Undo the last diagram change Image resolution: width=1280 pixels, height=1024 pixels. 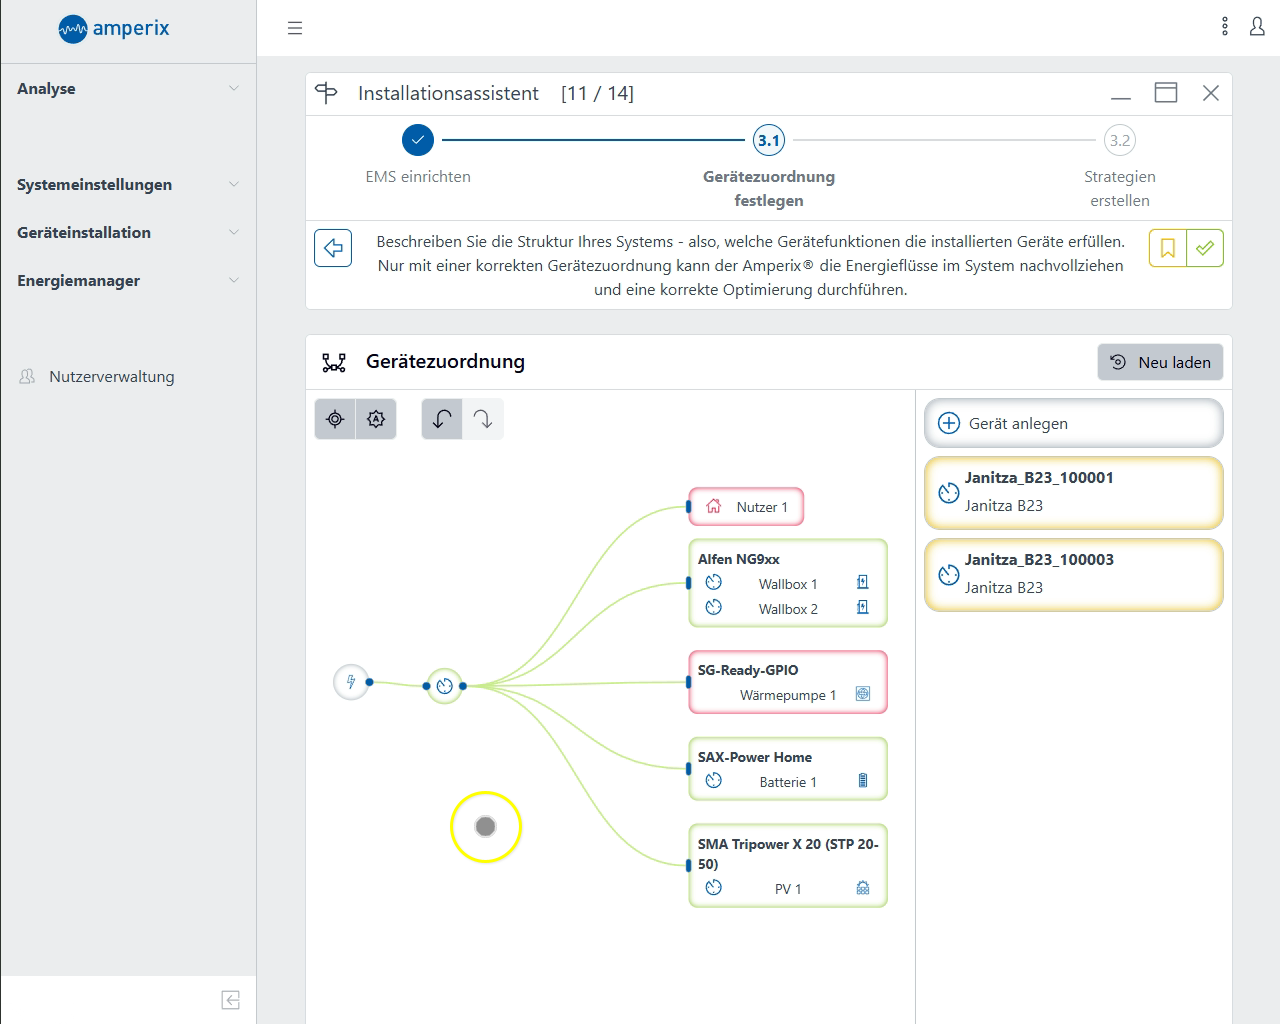pyautogui.click(x=442, y=419)
